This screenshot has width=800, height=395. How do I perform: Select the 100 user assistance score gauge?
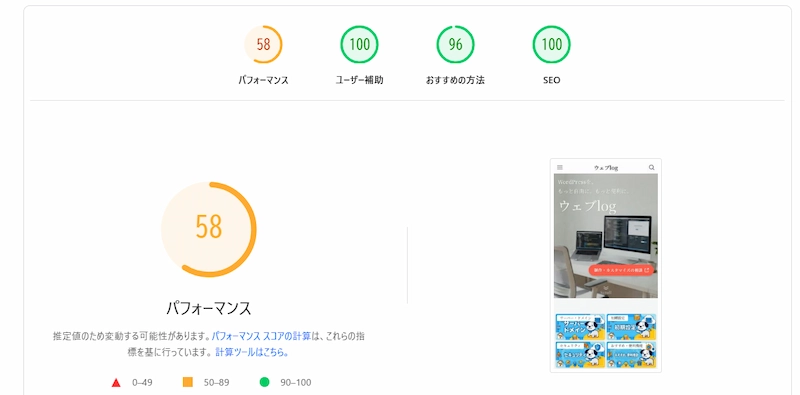(x=359, y=44)
